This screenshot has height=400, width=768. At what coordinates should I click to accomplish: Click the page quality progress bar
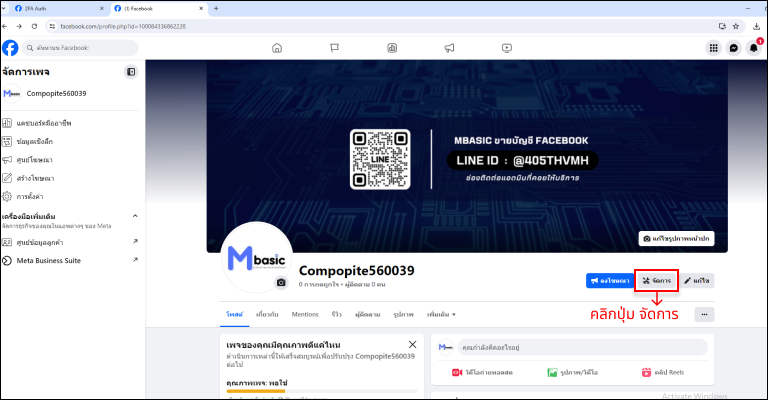coord(321,391)
